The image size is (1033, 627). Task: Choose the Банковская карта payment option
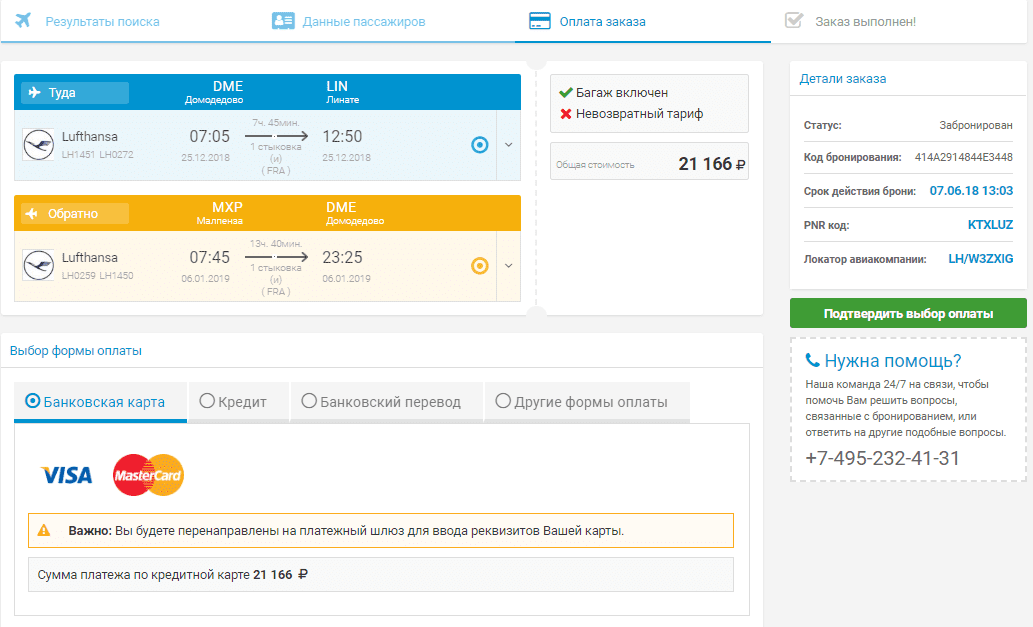tap(100, 401)
